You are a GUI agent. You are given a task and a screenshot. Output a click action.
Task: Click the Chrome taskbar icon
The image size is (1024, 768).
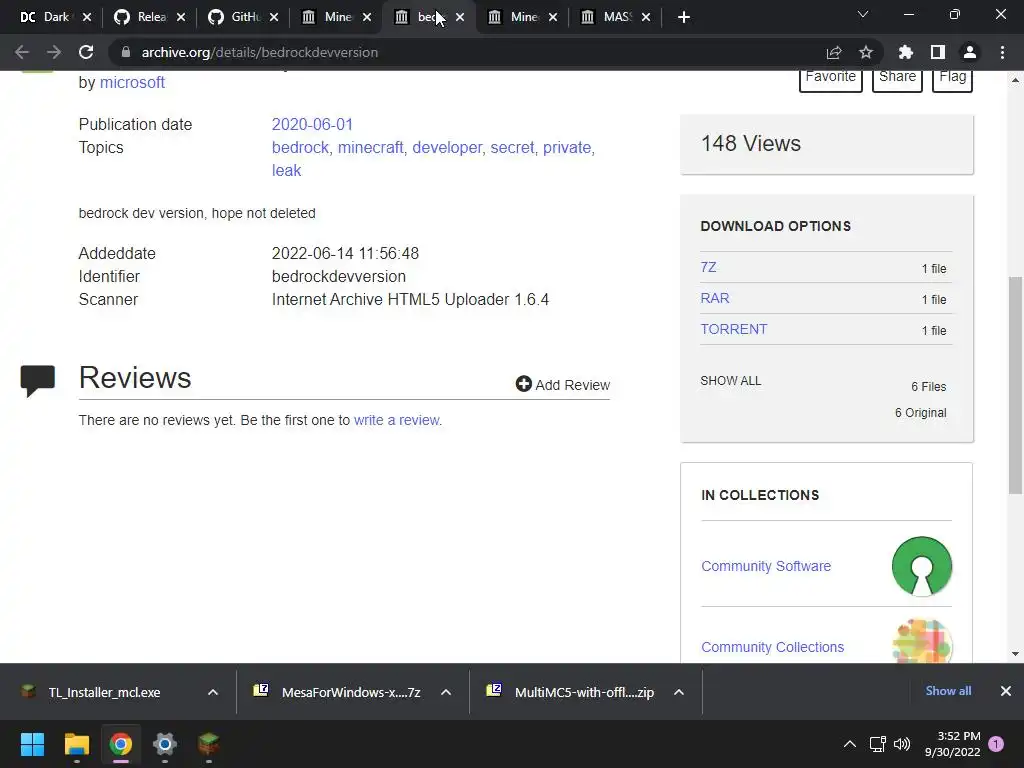point(121,744)
